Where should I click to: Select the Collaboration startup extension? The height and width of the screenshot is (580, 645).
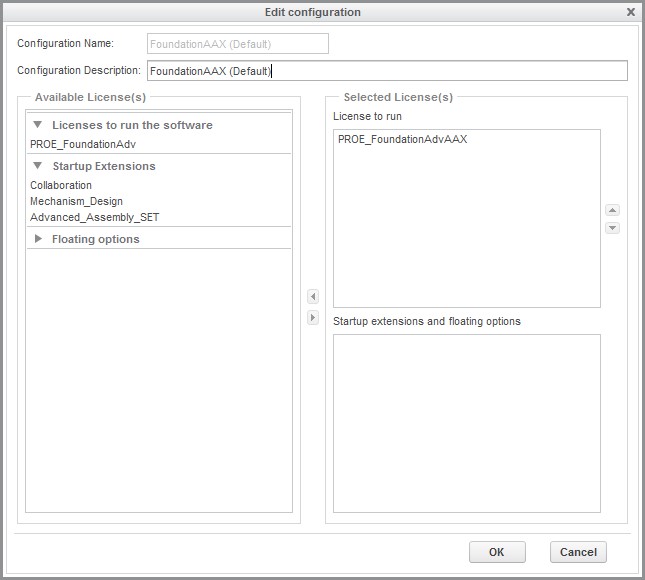(x=61, y=186)
